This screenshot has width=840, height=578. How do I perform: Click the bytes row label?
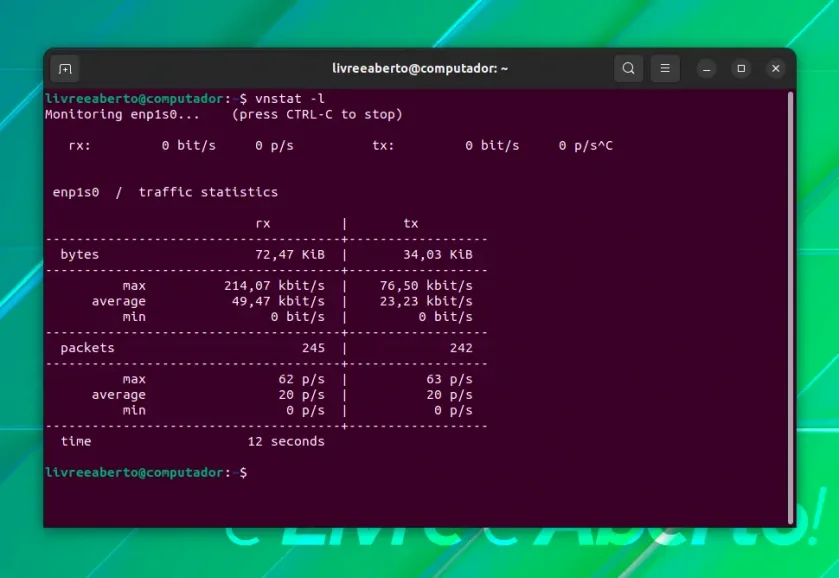click(x=79, y=254)
